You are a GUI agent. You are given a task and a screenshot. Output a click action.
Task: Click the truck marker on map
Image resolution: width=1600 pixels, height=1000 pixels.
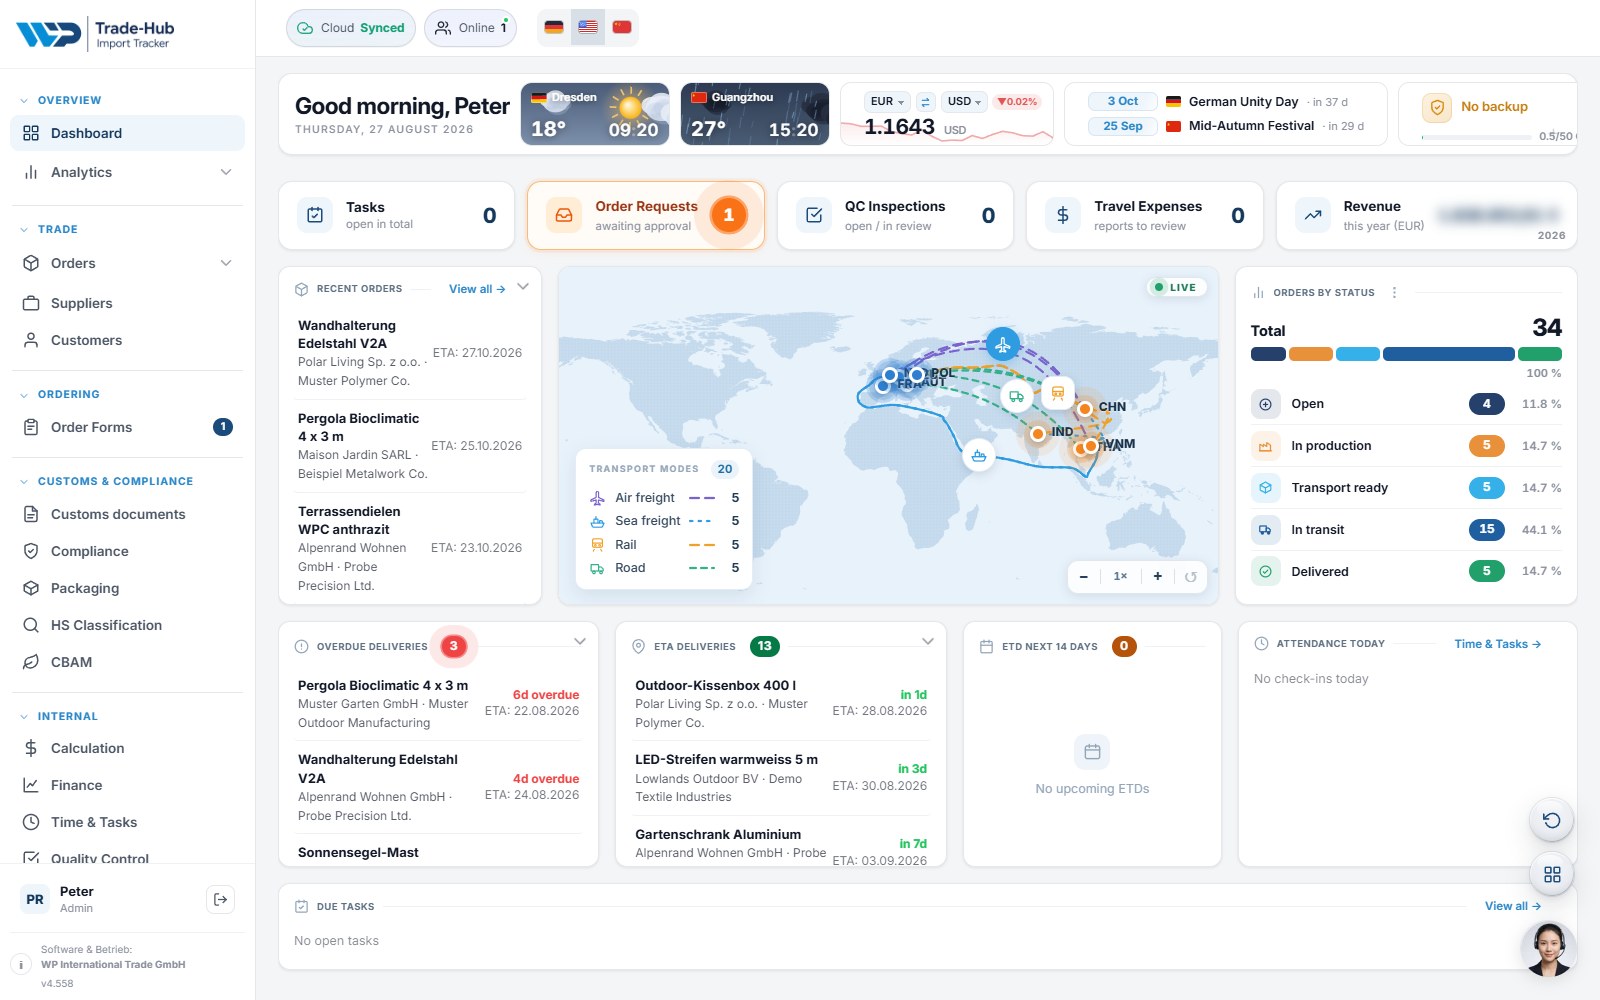point(1016,397)
